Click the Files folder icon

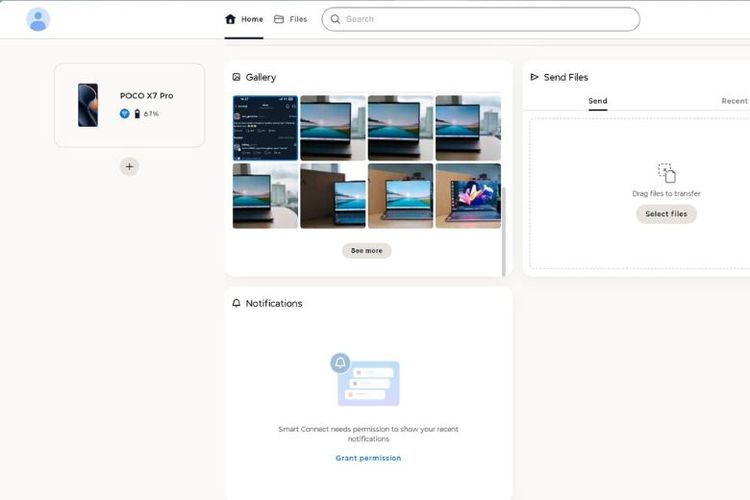coord(279,19)
